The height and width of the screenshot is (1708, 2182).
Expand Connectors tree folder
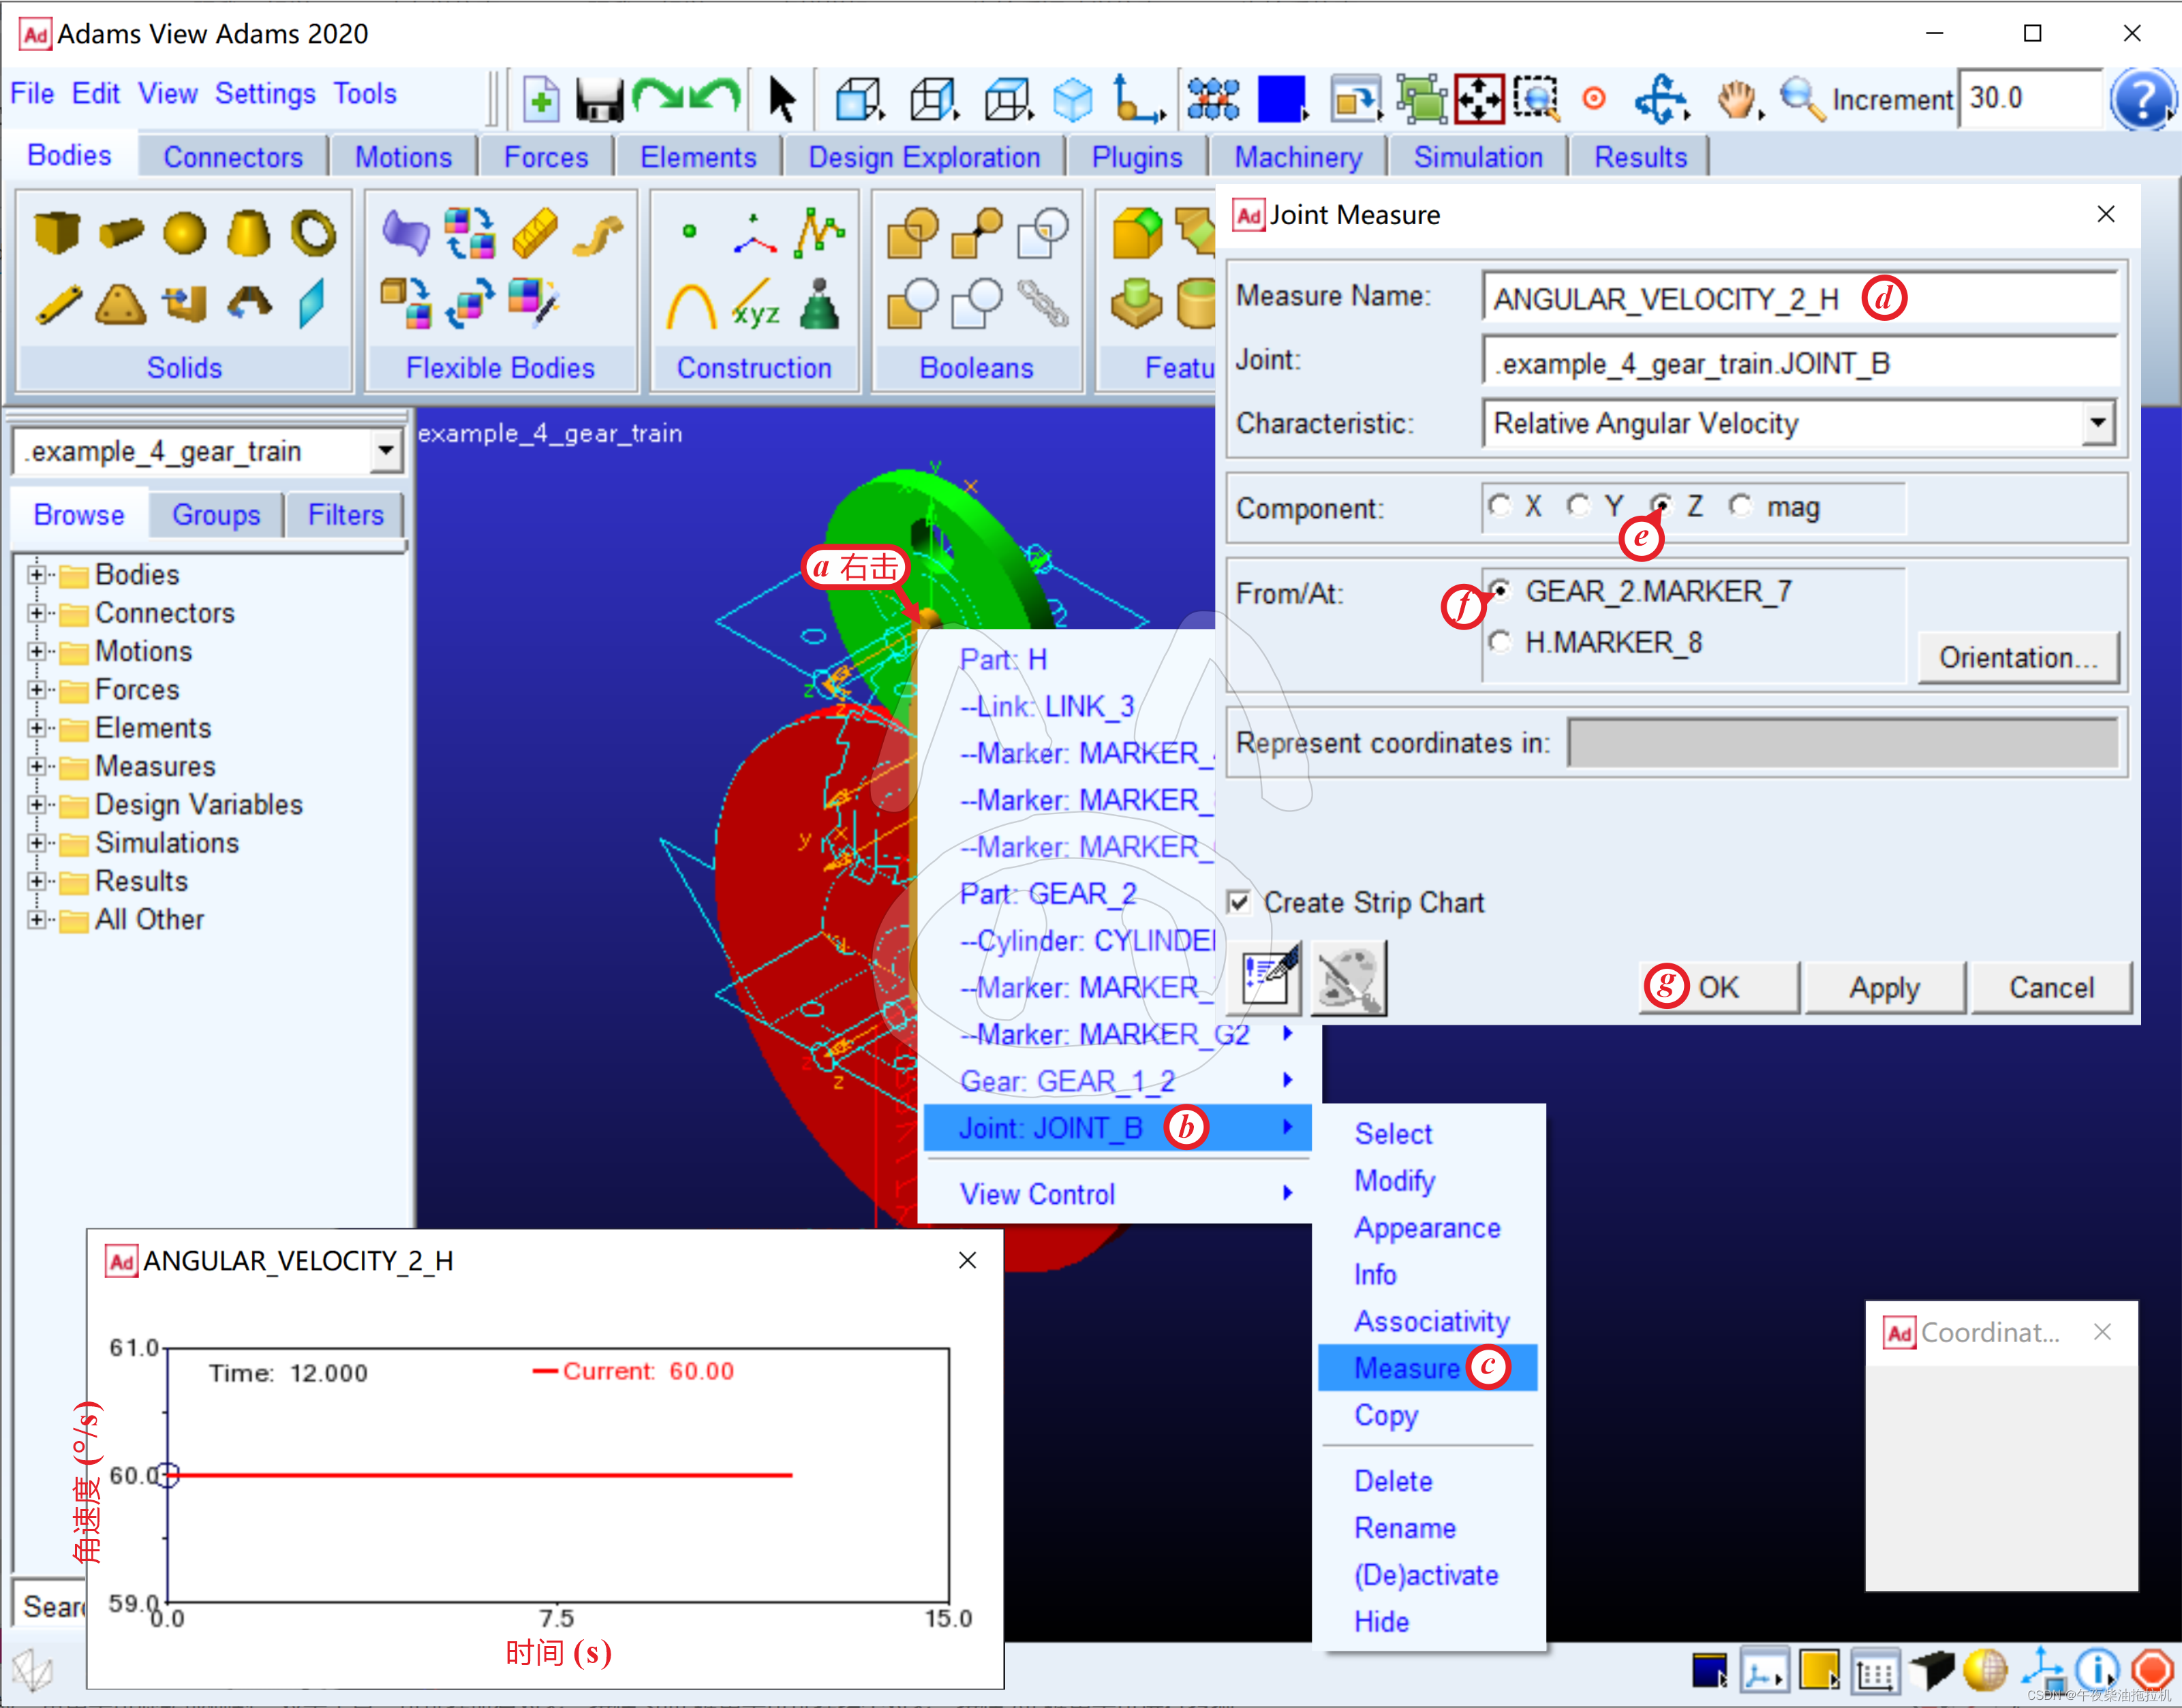pyautogui.click(x=37, y=613)
